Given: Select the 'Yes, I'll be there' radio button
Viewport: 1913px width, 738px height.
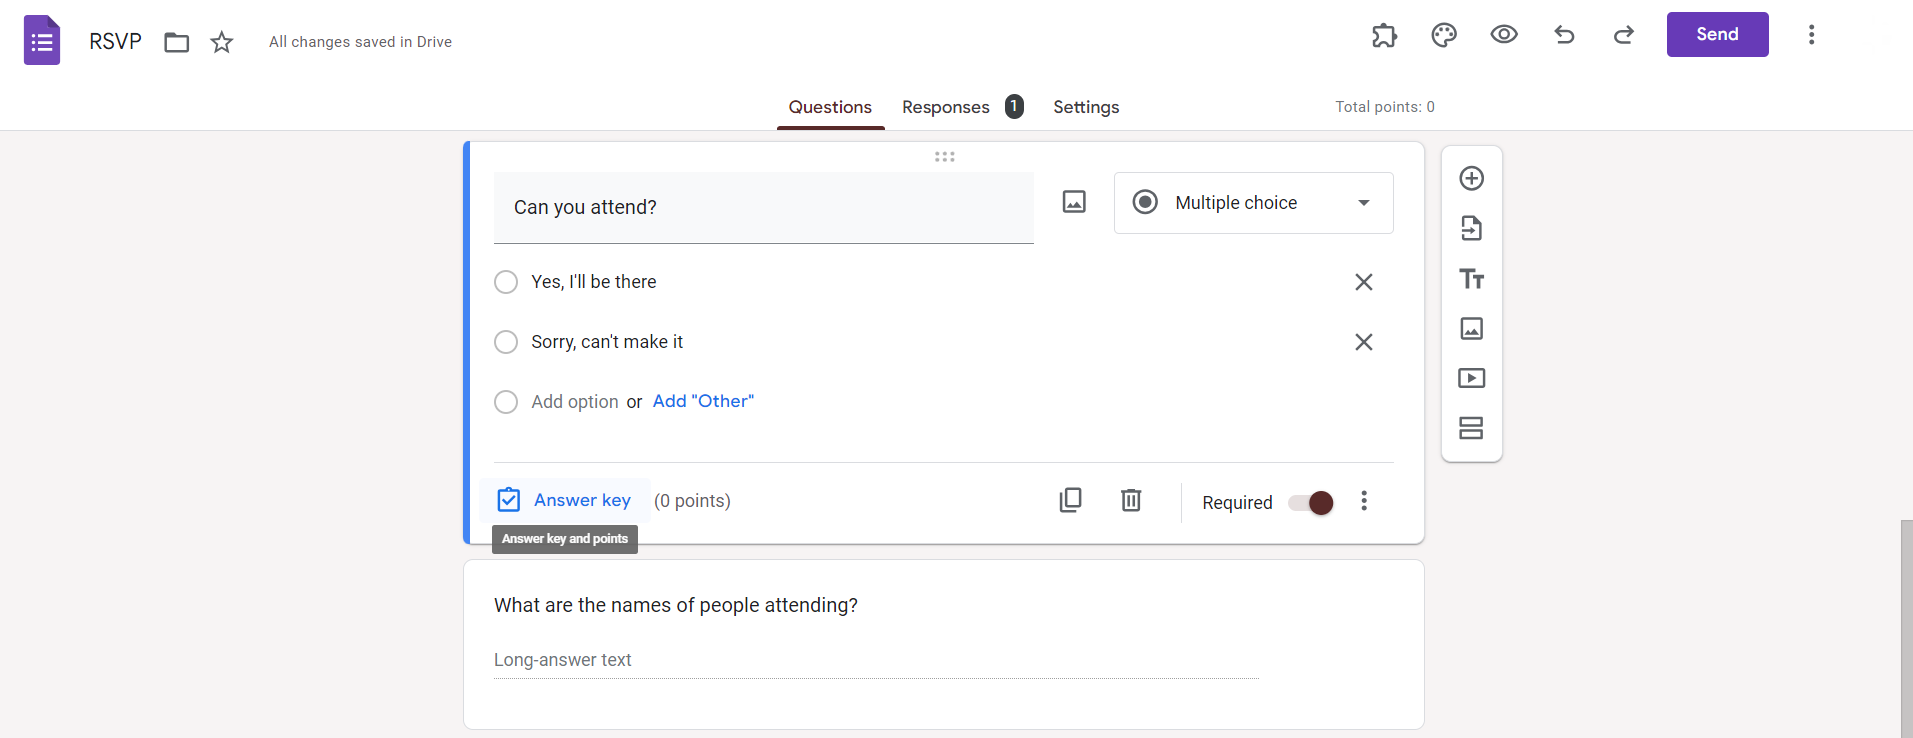Looking at the screenshot, I should 506,282.
